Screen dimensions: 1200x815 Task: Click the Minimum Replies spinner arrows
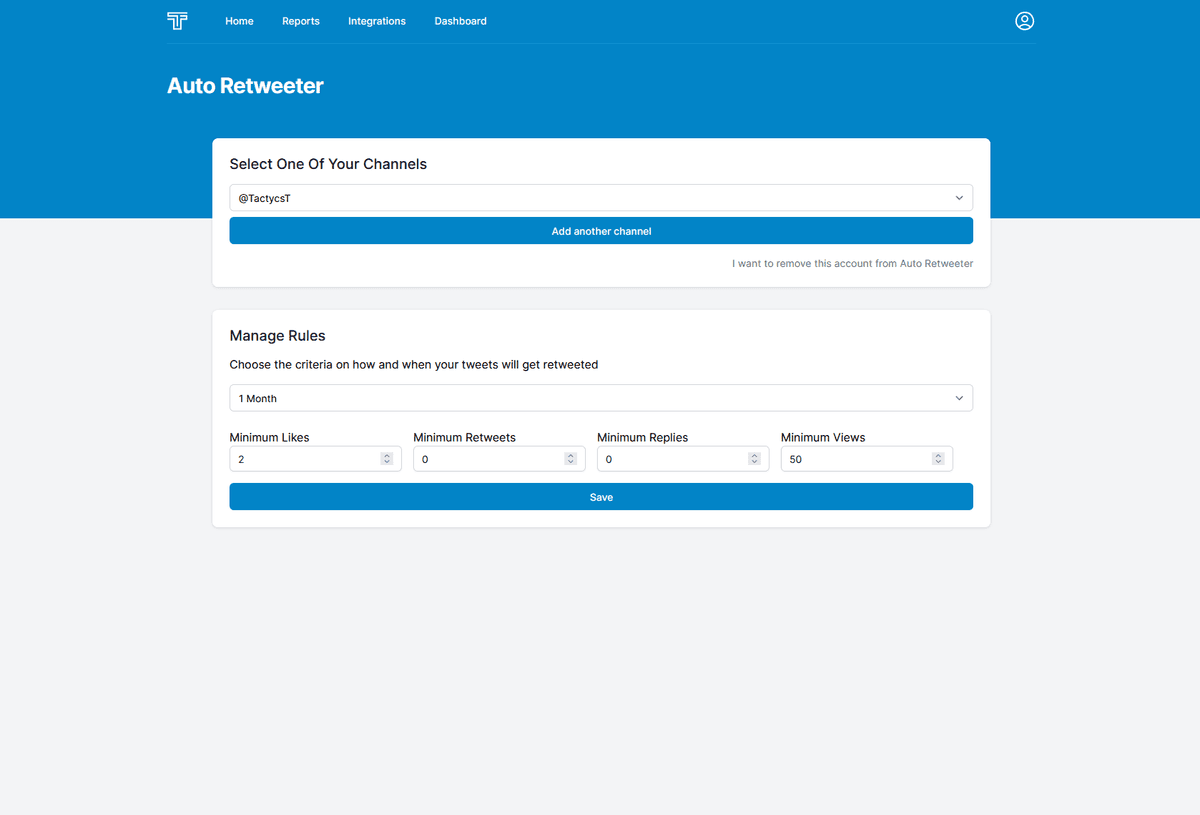click(x=754, y=459)
